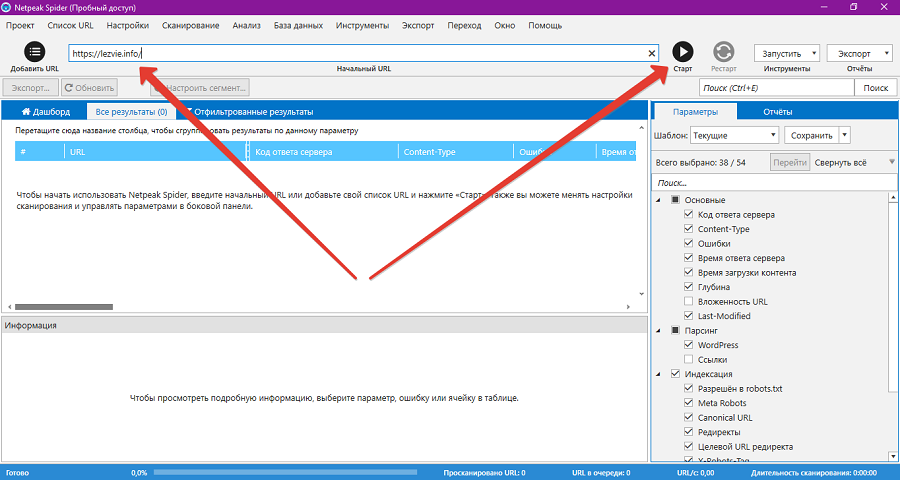Click the Netpeak Spider app logo icon
Screen dimensions: 900x480
[6, 8]
